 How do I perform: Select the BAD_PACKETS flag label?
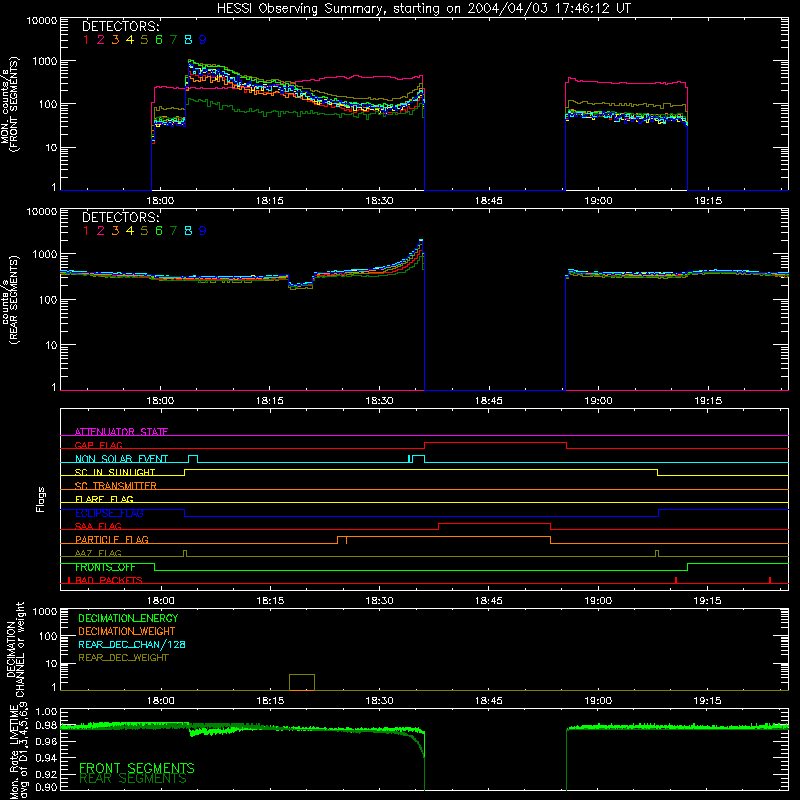click(x=109, y=580)
